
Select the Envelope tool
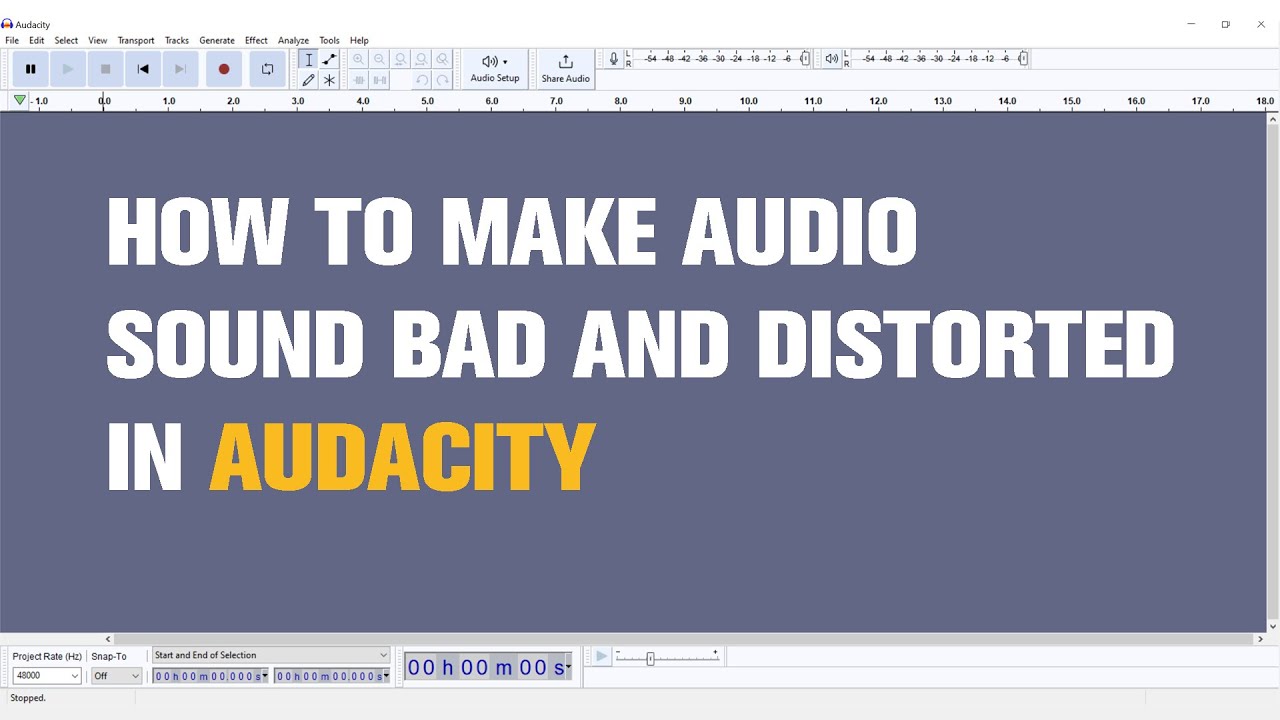point(329,60)
